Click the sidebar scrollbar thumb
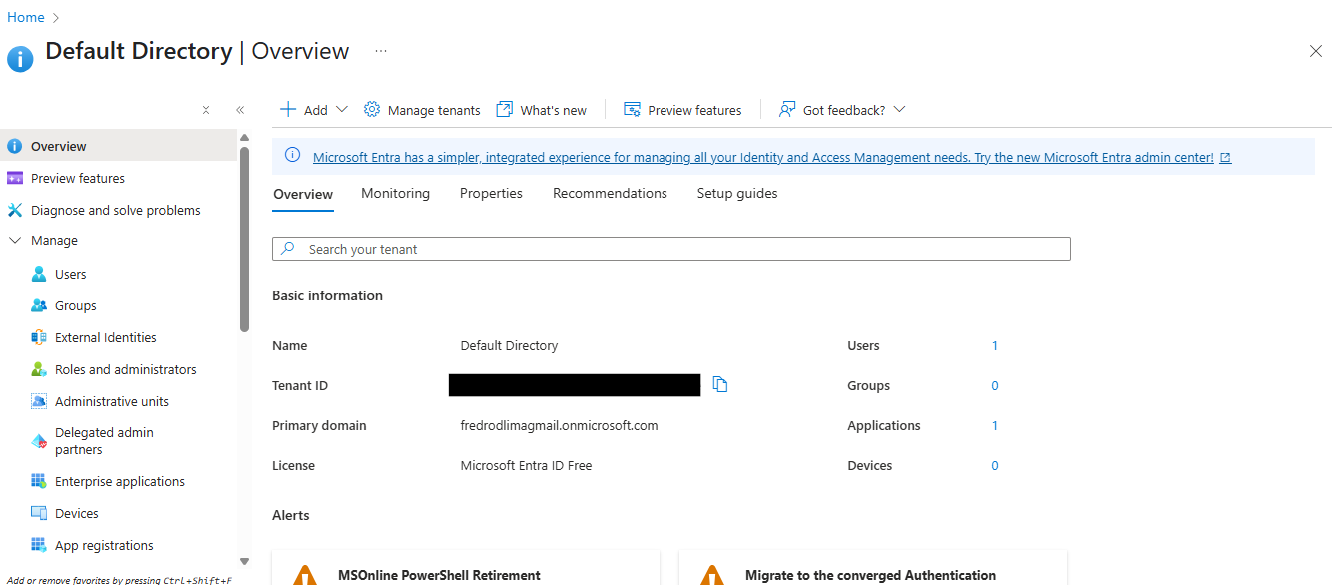Image resolution: width=1335 pixels, height=585 pixels. (x=244, y=238)
